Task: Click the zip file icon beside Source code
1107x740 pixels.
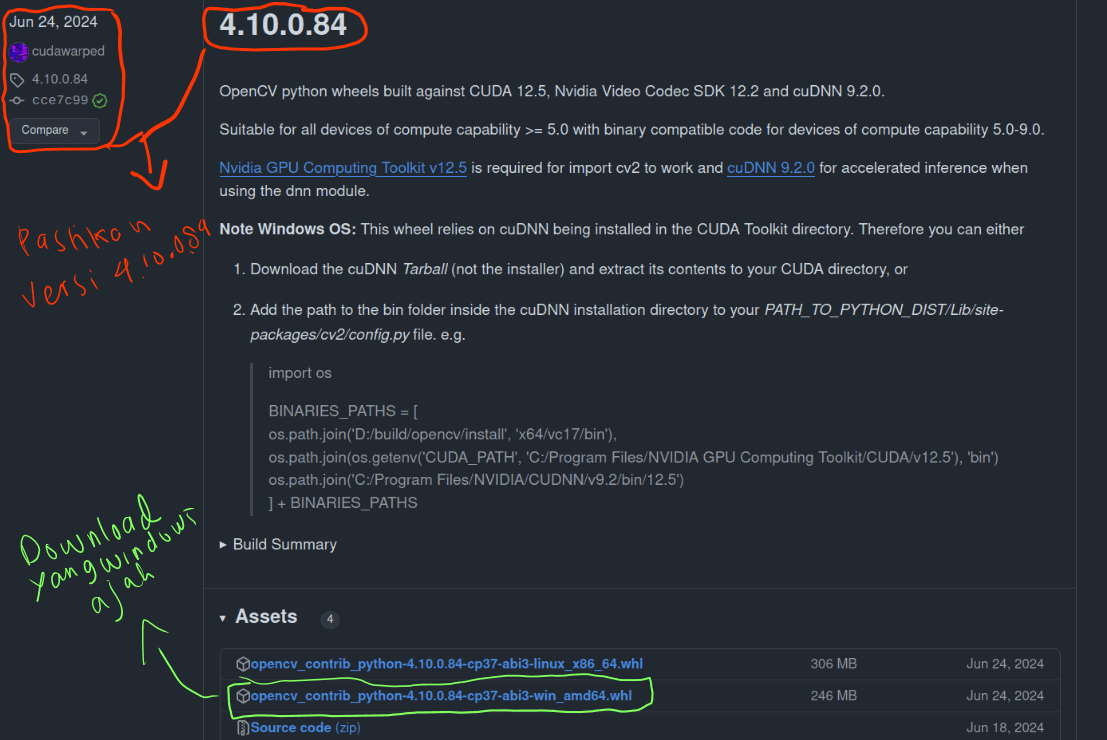Action: pyautogui.click(x=242, y=728)
